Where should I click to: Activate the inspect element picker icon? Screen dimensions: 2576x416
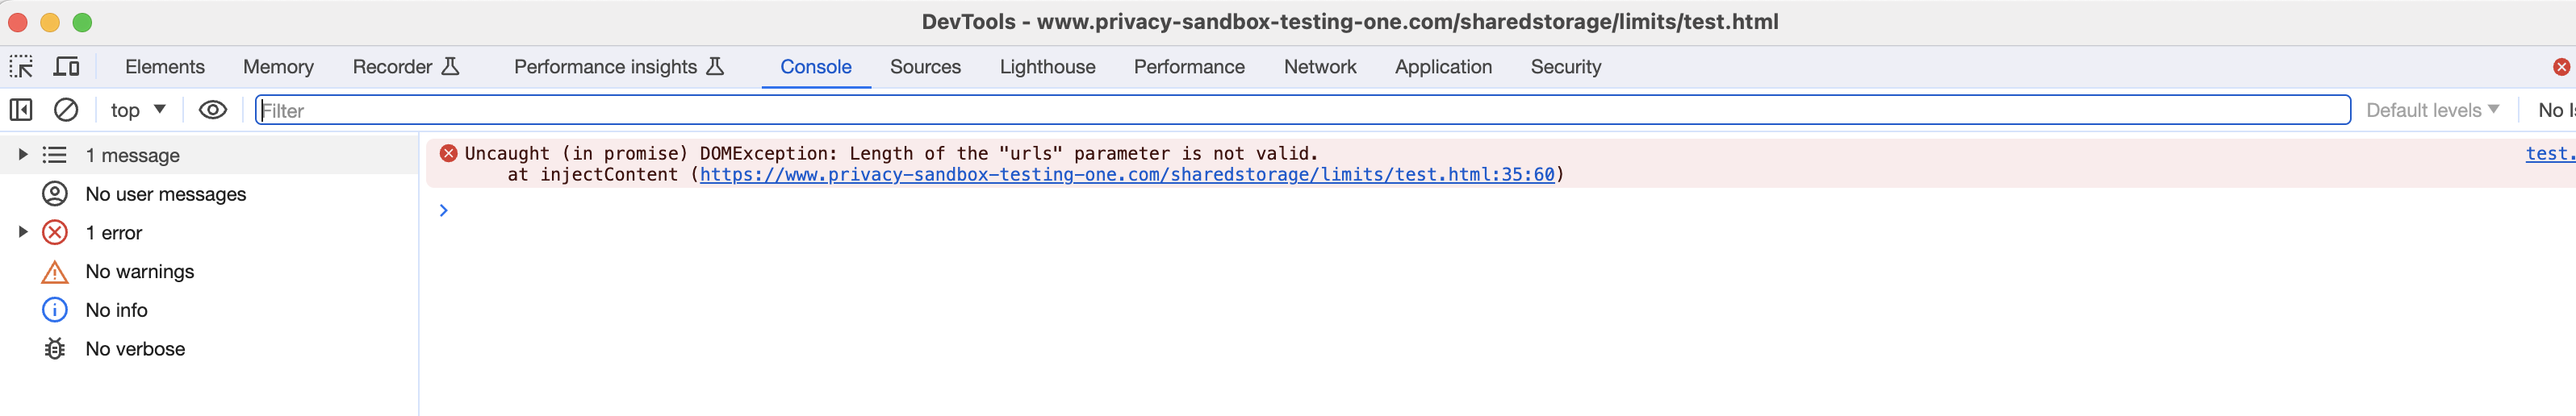point(21,67)
